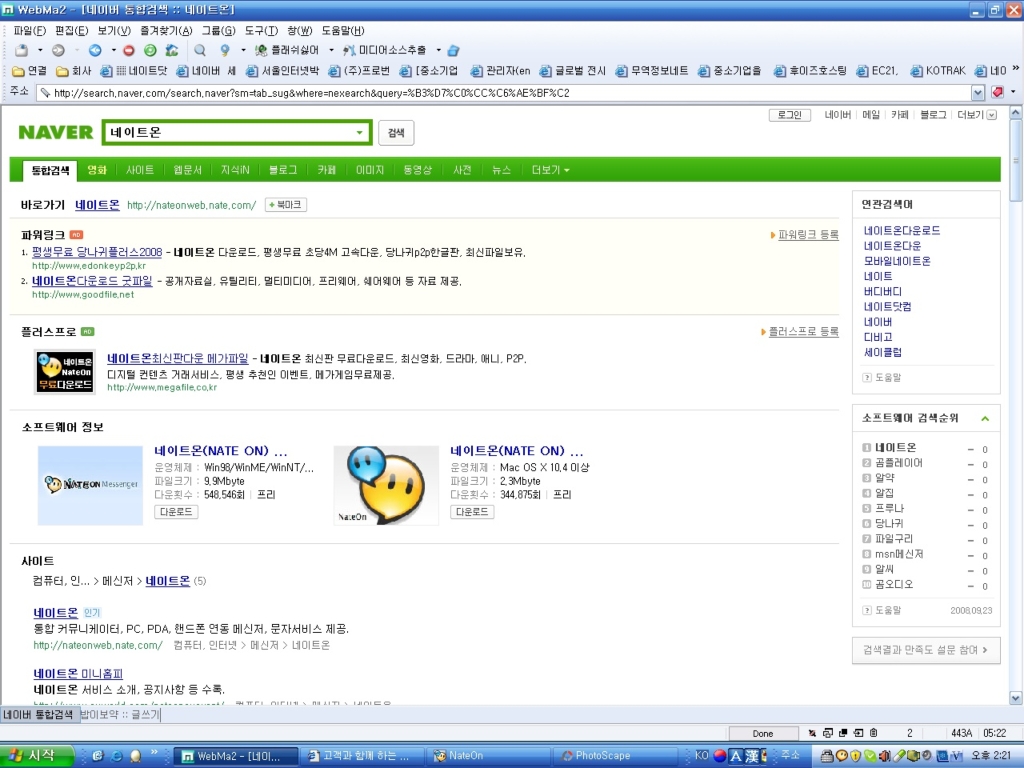Stop page loading with the red stop icon
The width and height of the screenshot is (1024, 768).
[129, 50]
